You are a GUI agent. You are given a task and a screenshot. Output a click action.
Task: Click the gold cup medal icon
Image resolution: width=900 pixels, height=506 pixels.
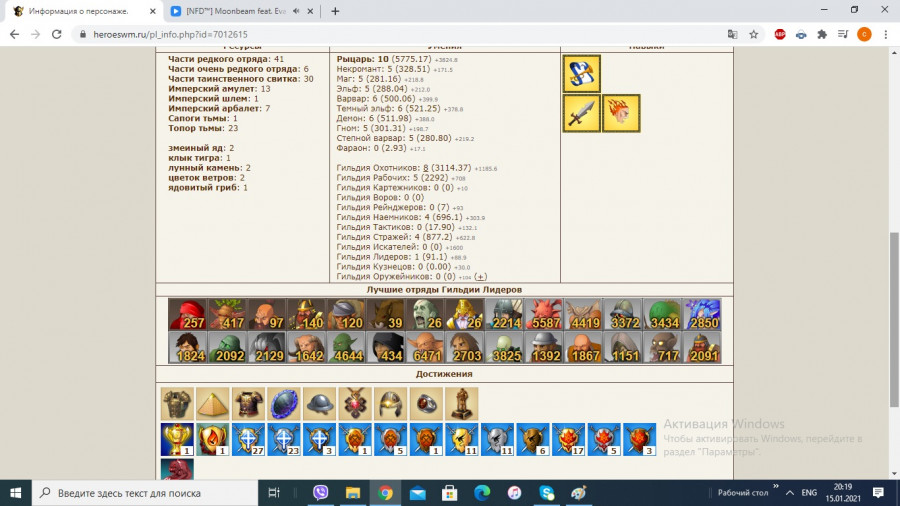(x=177, y=439)
